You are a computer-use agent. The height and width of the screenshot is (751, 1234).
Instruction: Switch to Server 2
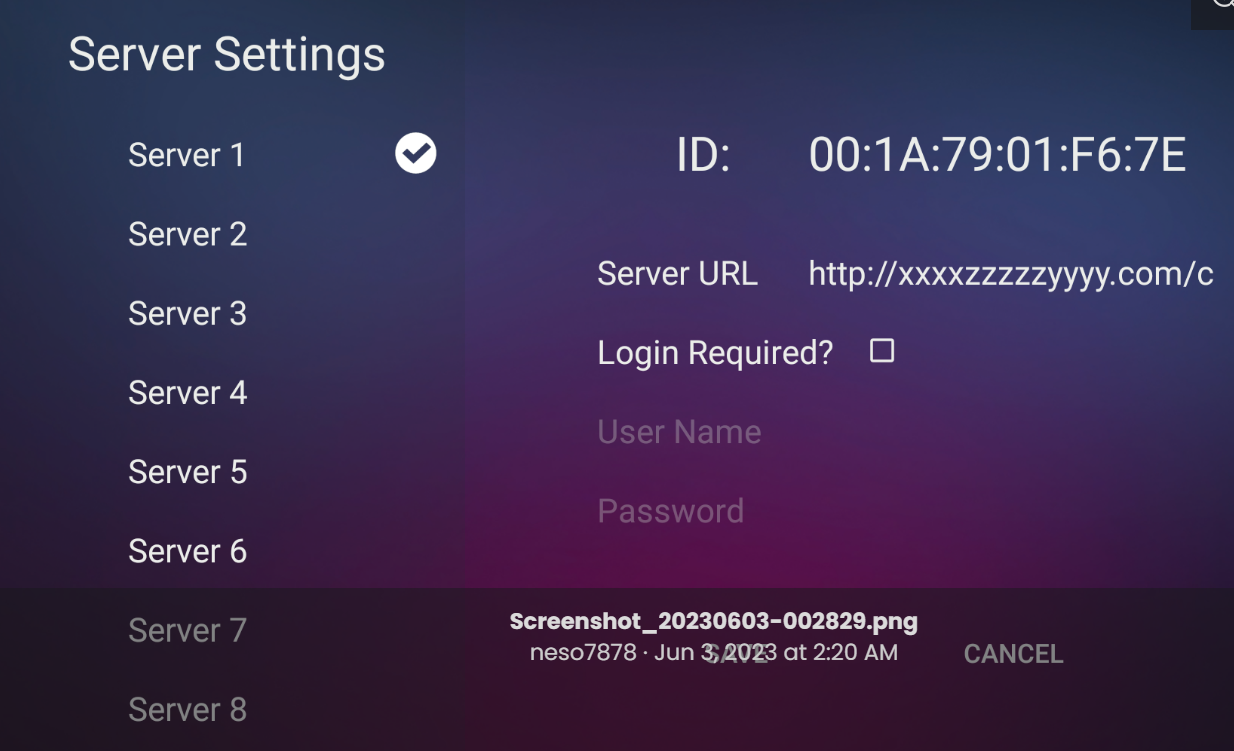[x=187, y=234]
